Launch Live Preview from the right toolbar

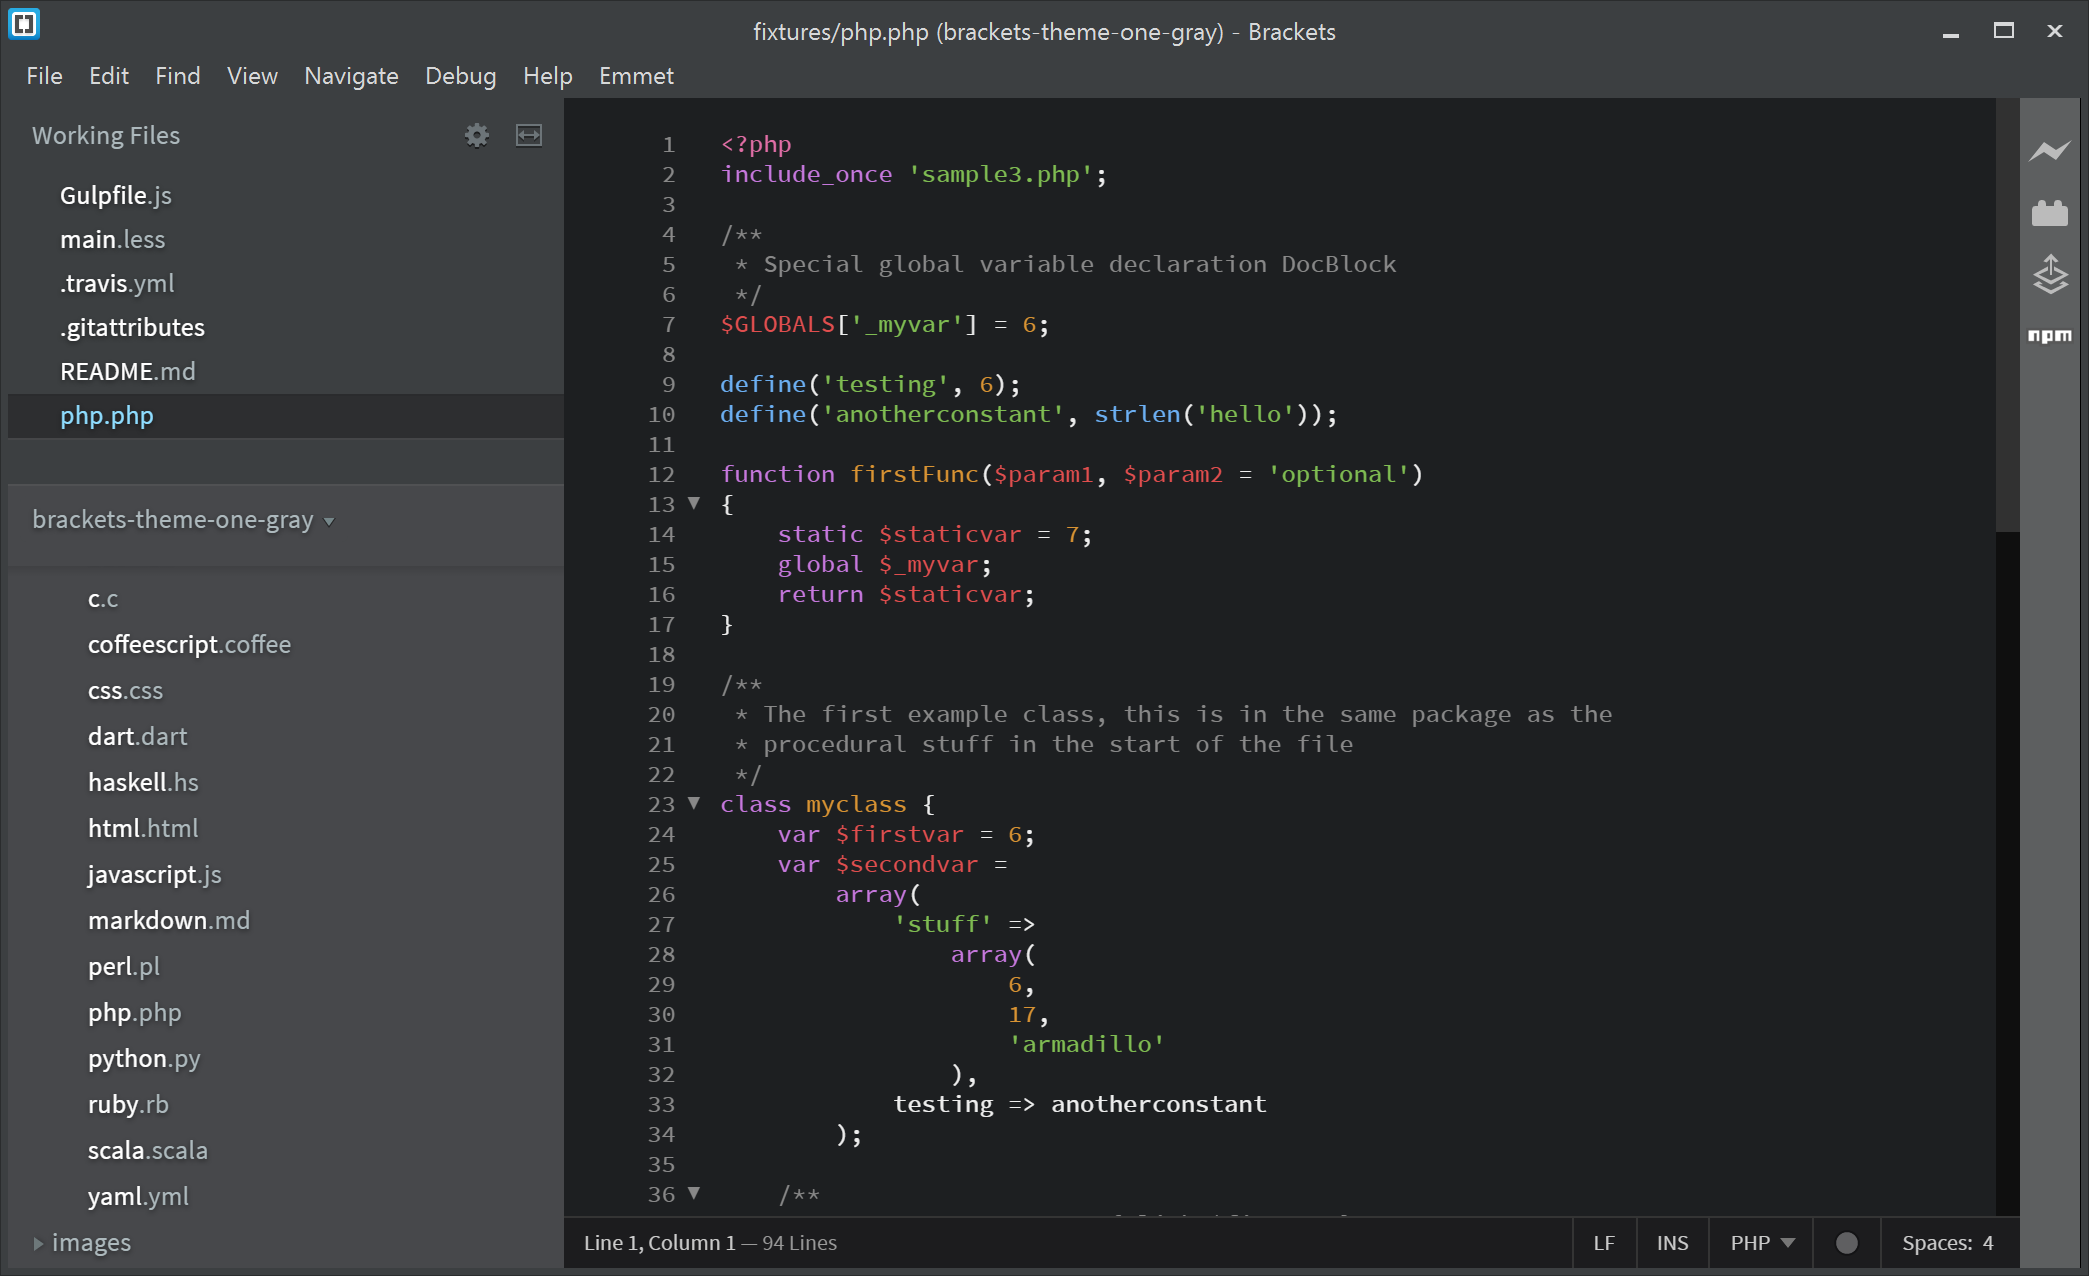point(2051,150)
